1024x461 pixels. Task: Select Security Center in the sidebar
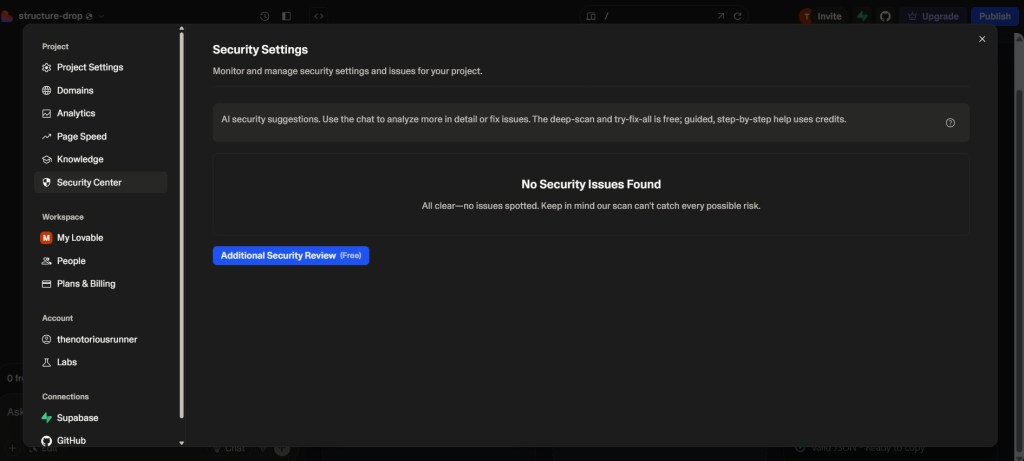pos(101,183)
